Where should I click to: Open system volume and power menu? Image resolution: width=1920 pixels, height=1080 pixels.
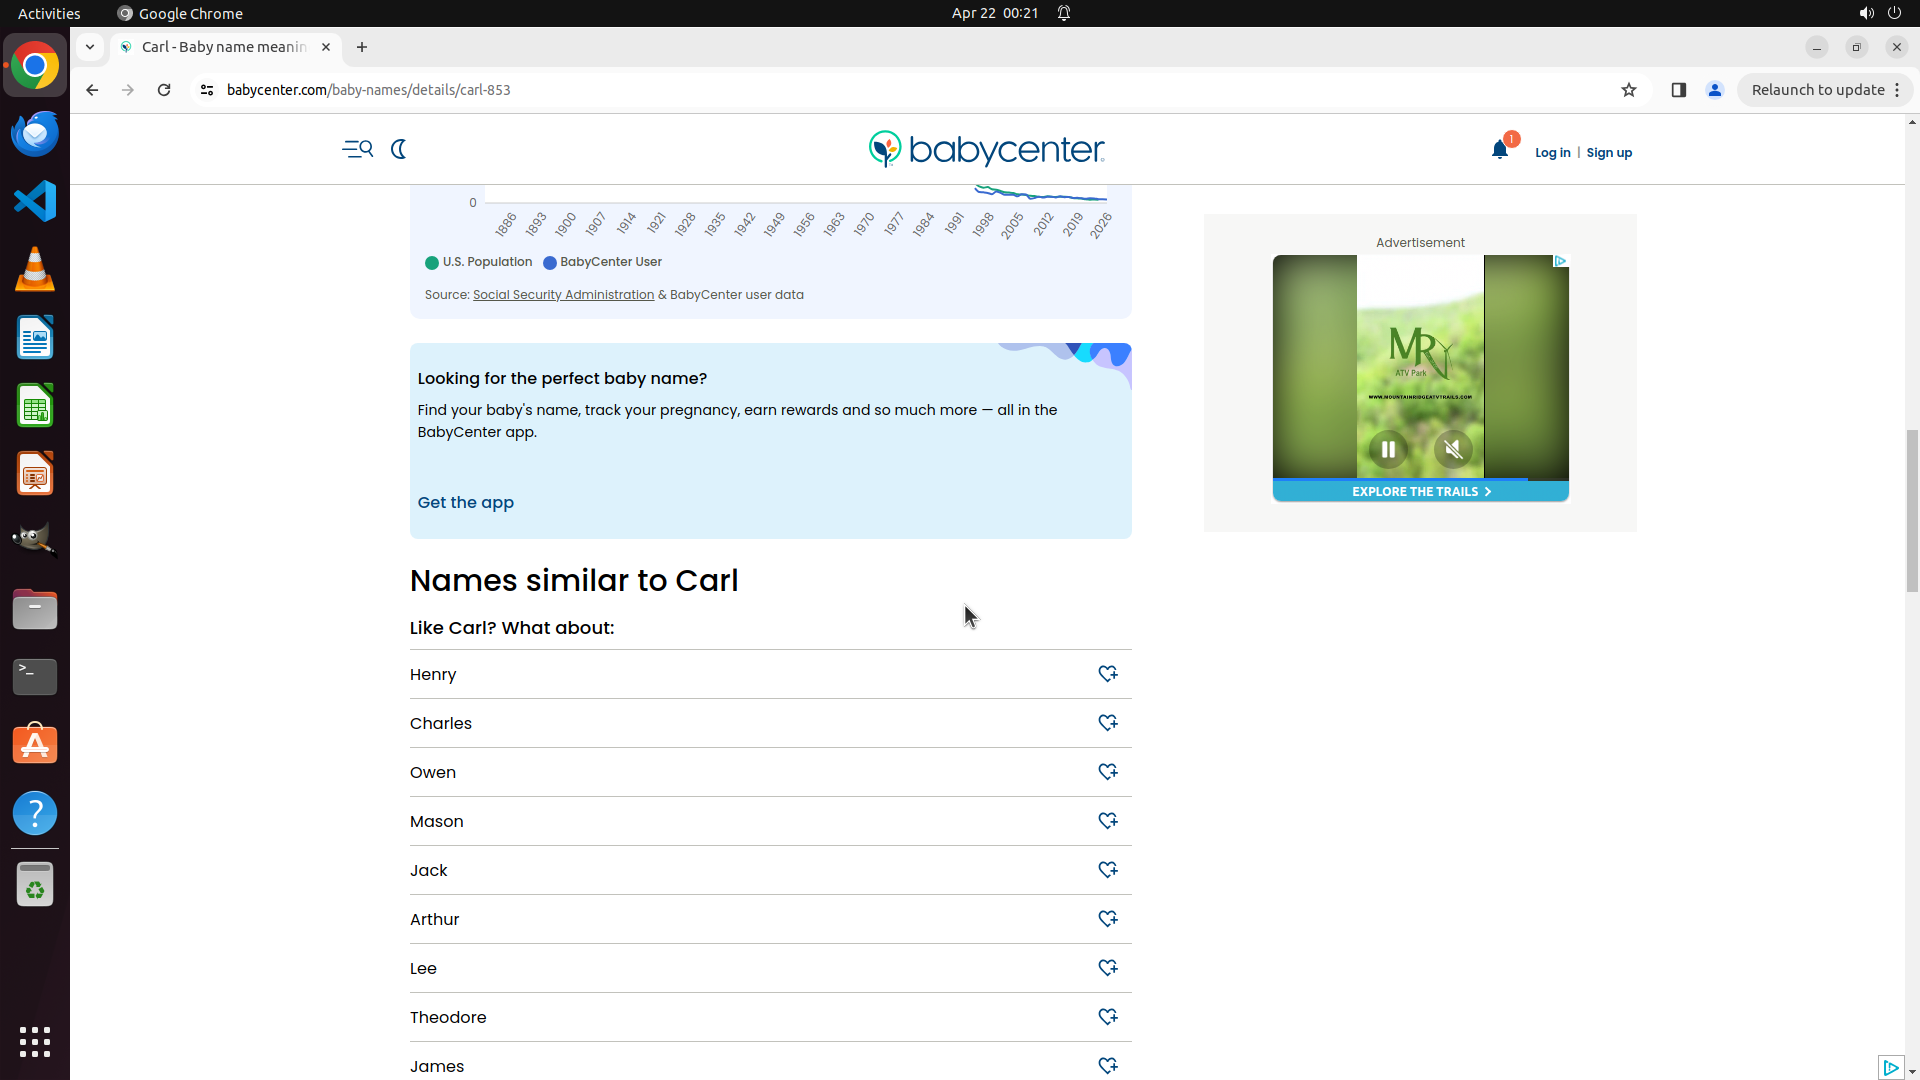point(1879,13)
